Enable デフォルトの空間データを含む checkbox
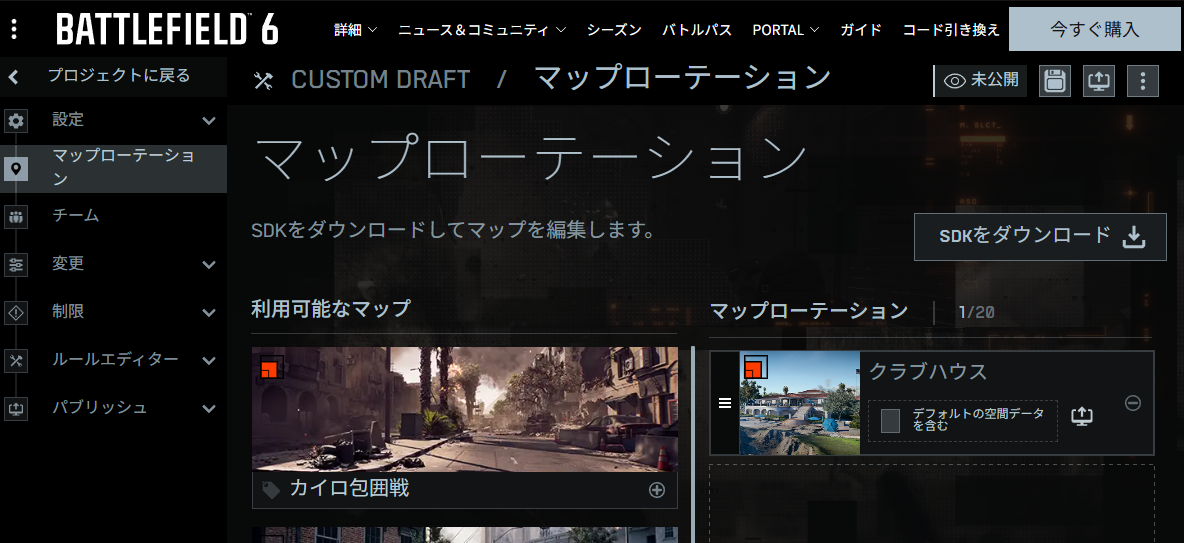 point(890,421)
